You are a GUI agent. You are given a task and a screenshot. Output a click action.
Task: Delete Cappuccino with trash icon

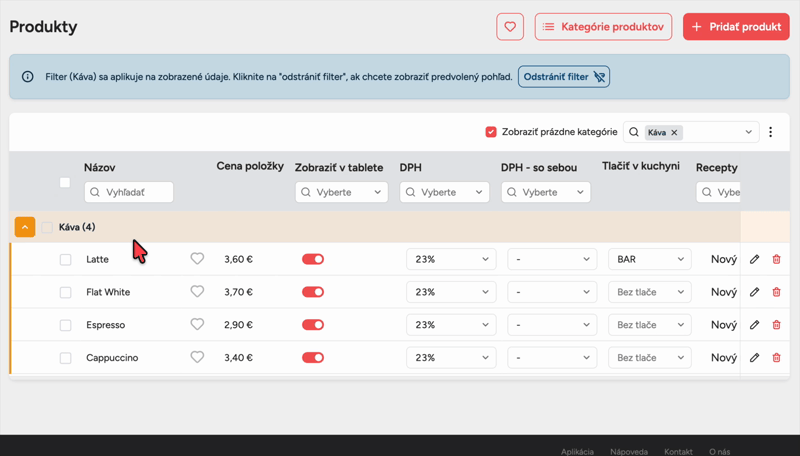coord(777,358)
